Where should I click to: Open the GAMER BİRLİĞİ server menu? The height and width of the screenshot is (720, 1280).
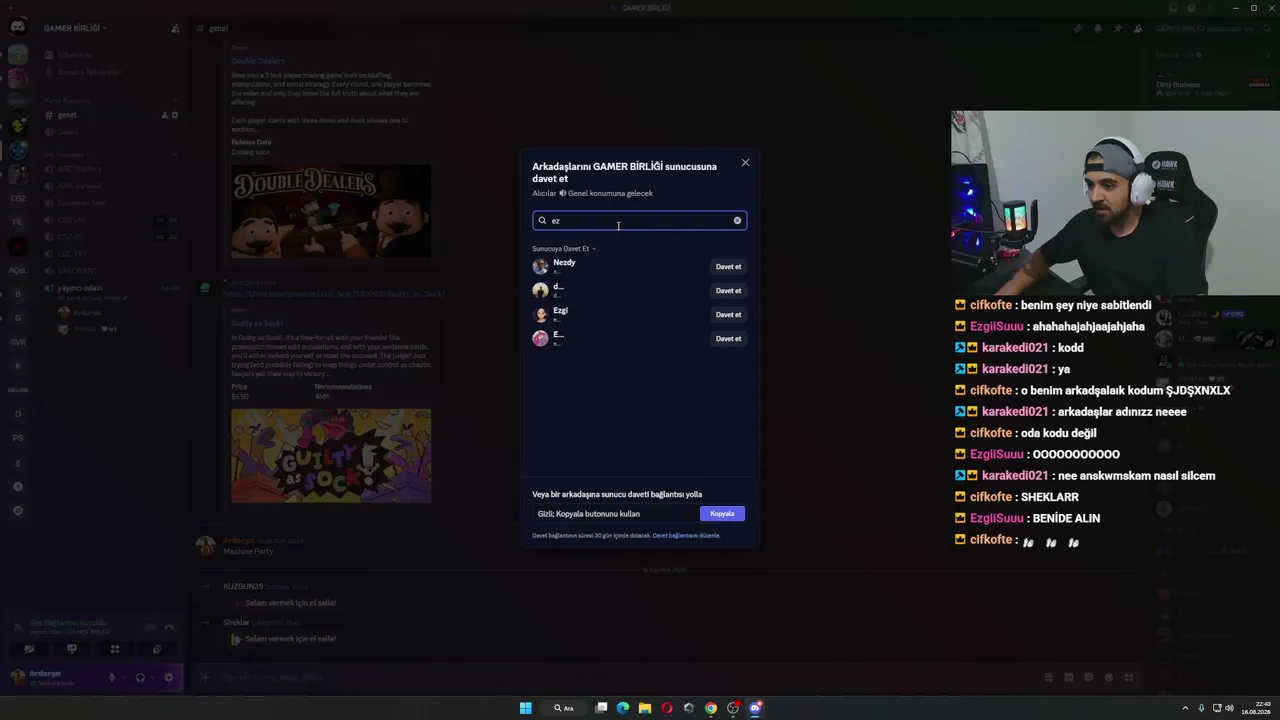(x=76, y=28)
